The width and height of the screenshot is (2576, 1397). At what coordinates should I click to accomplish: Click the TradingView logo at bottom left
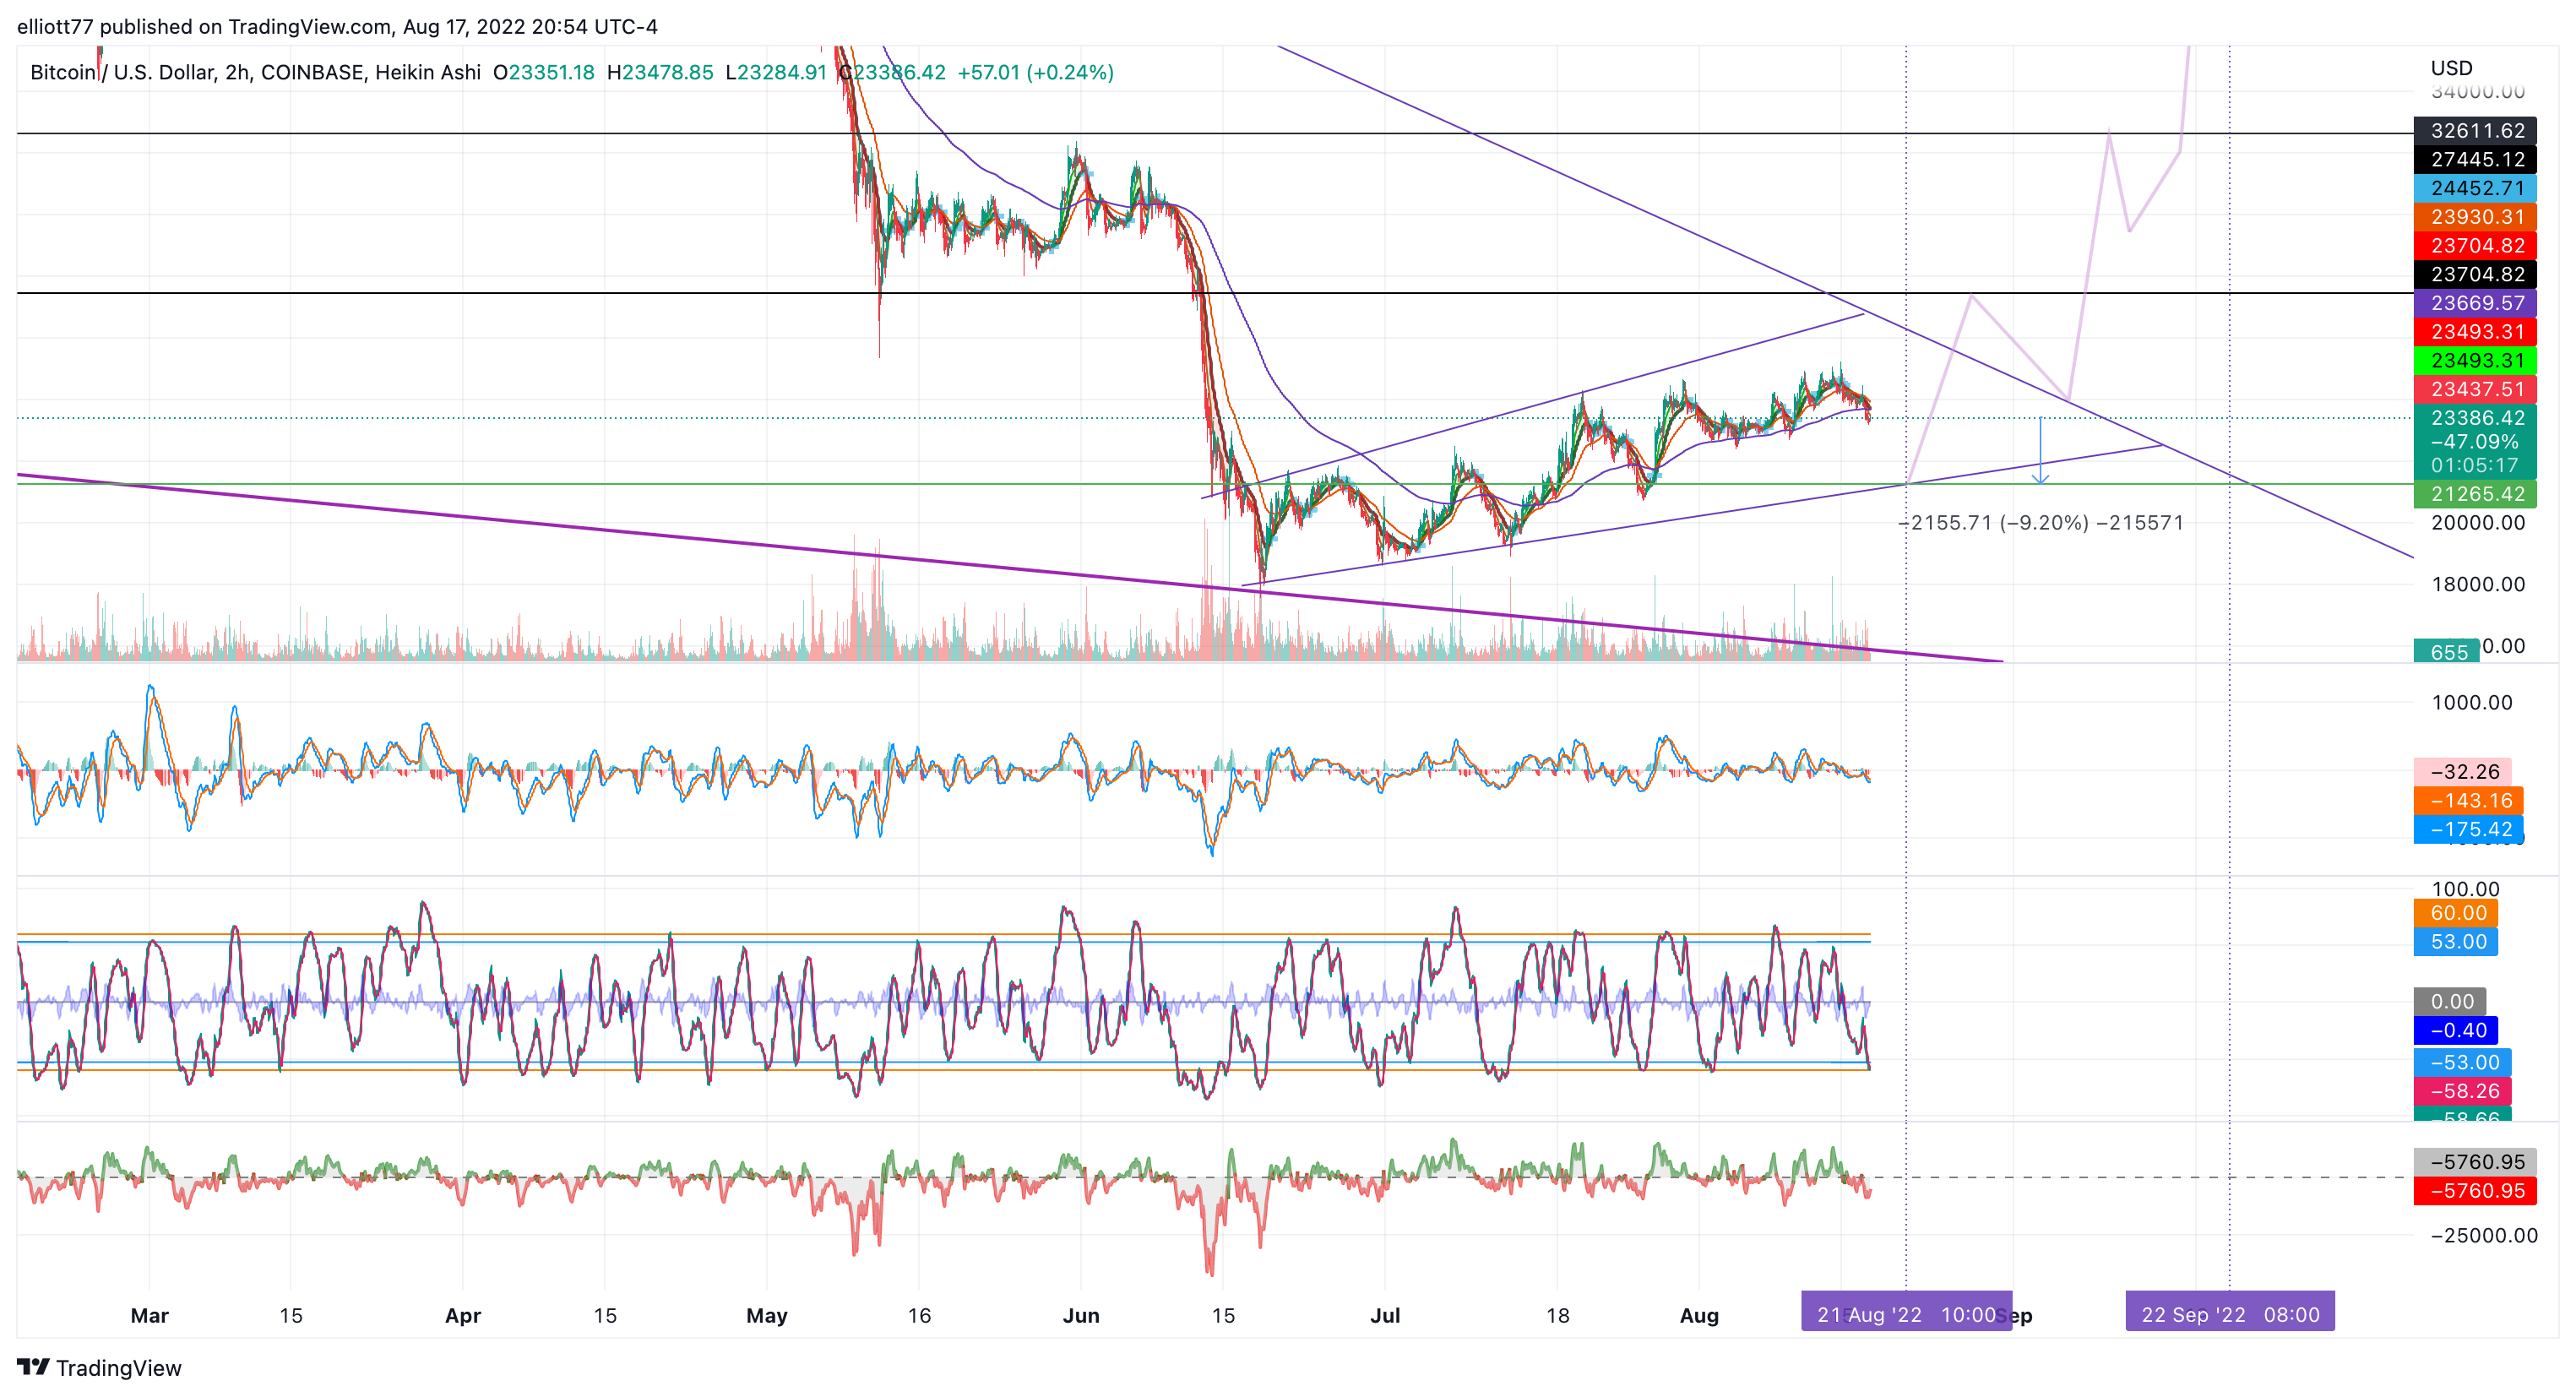tap(99, 1367)
